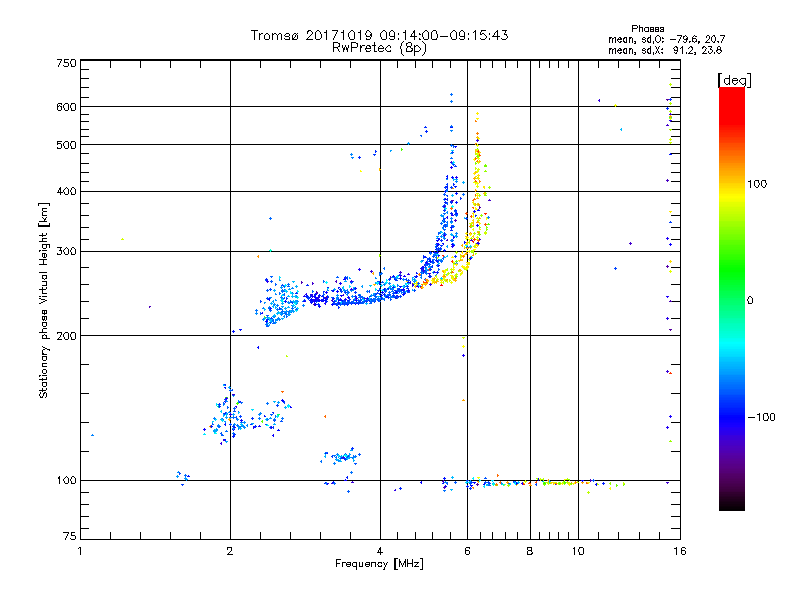The image size is (800, 600).
Task: Click the phase colorbar gradient
Action: [732, 298]
